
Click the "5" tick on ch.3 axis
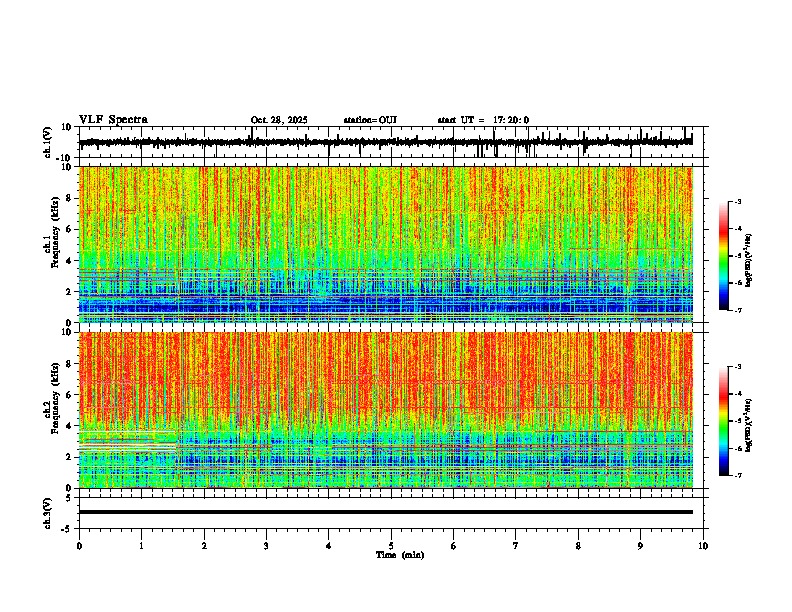point(70,498)
